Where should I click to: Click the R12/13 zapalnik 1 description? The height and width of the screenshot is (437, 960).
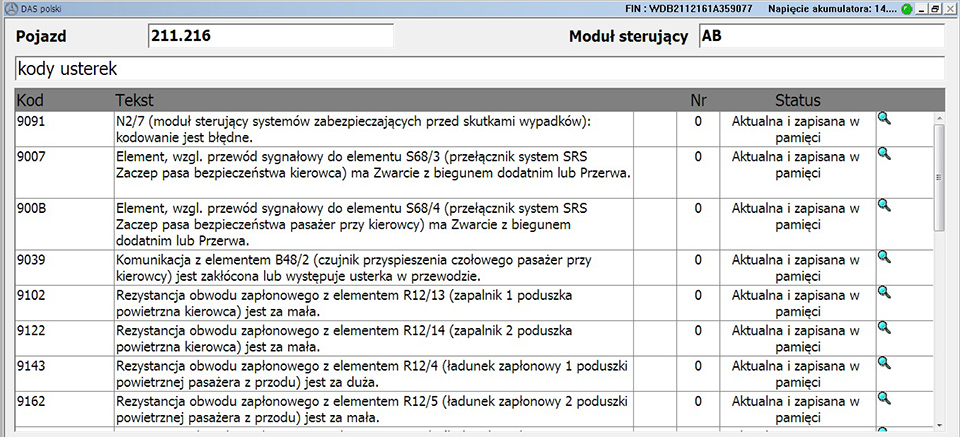tap(373, 302)
